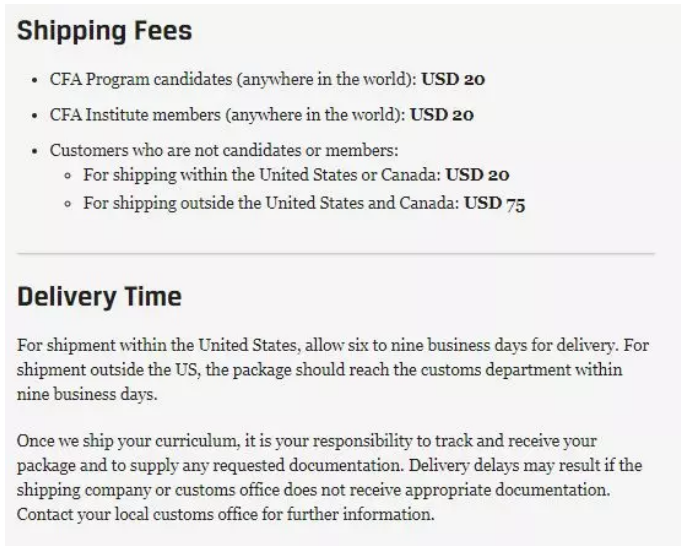This screenshot has height=546, width=681.
Task: Select USD 20 price for United States or Canada shipping
Action: click(x=477, y=175)
